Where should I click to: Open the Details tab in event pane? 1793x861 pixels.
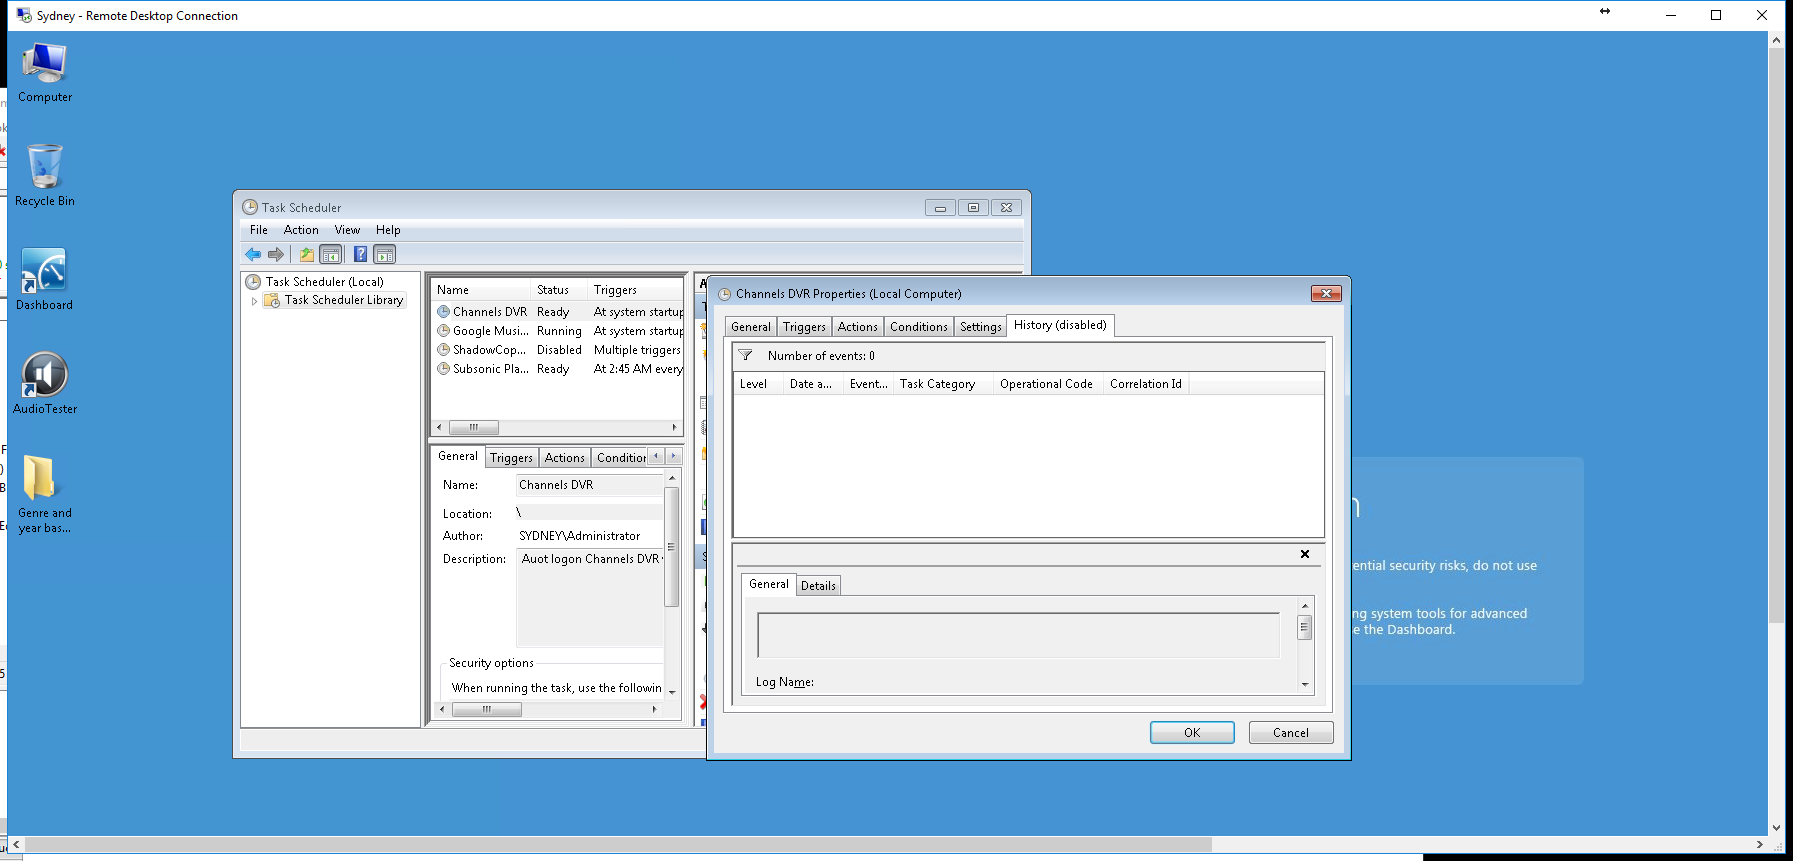[818, 586]
